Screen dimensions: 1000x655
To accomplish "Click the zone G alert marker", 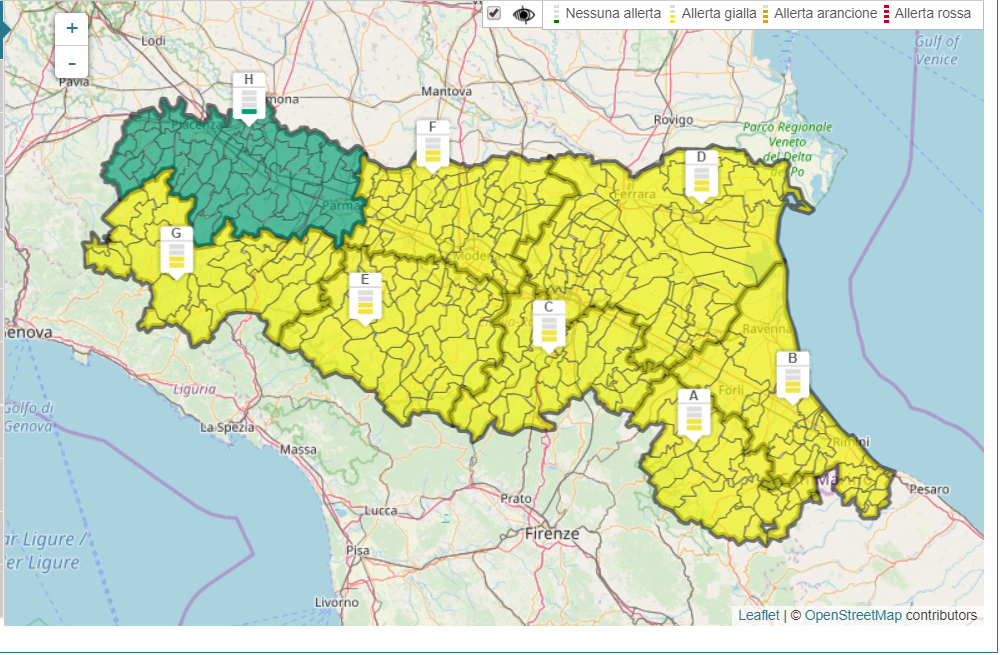I will pos(176,252).
